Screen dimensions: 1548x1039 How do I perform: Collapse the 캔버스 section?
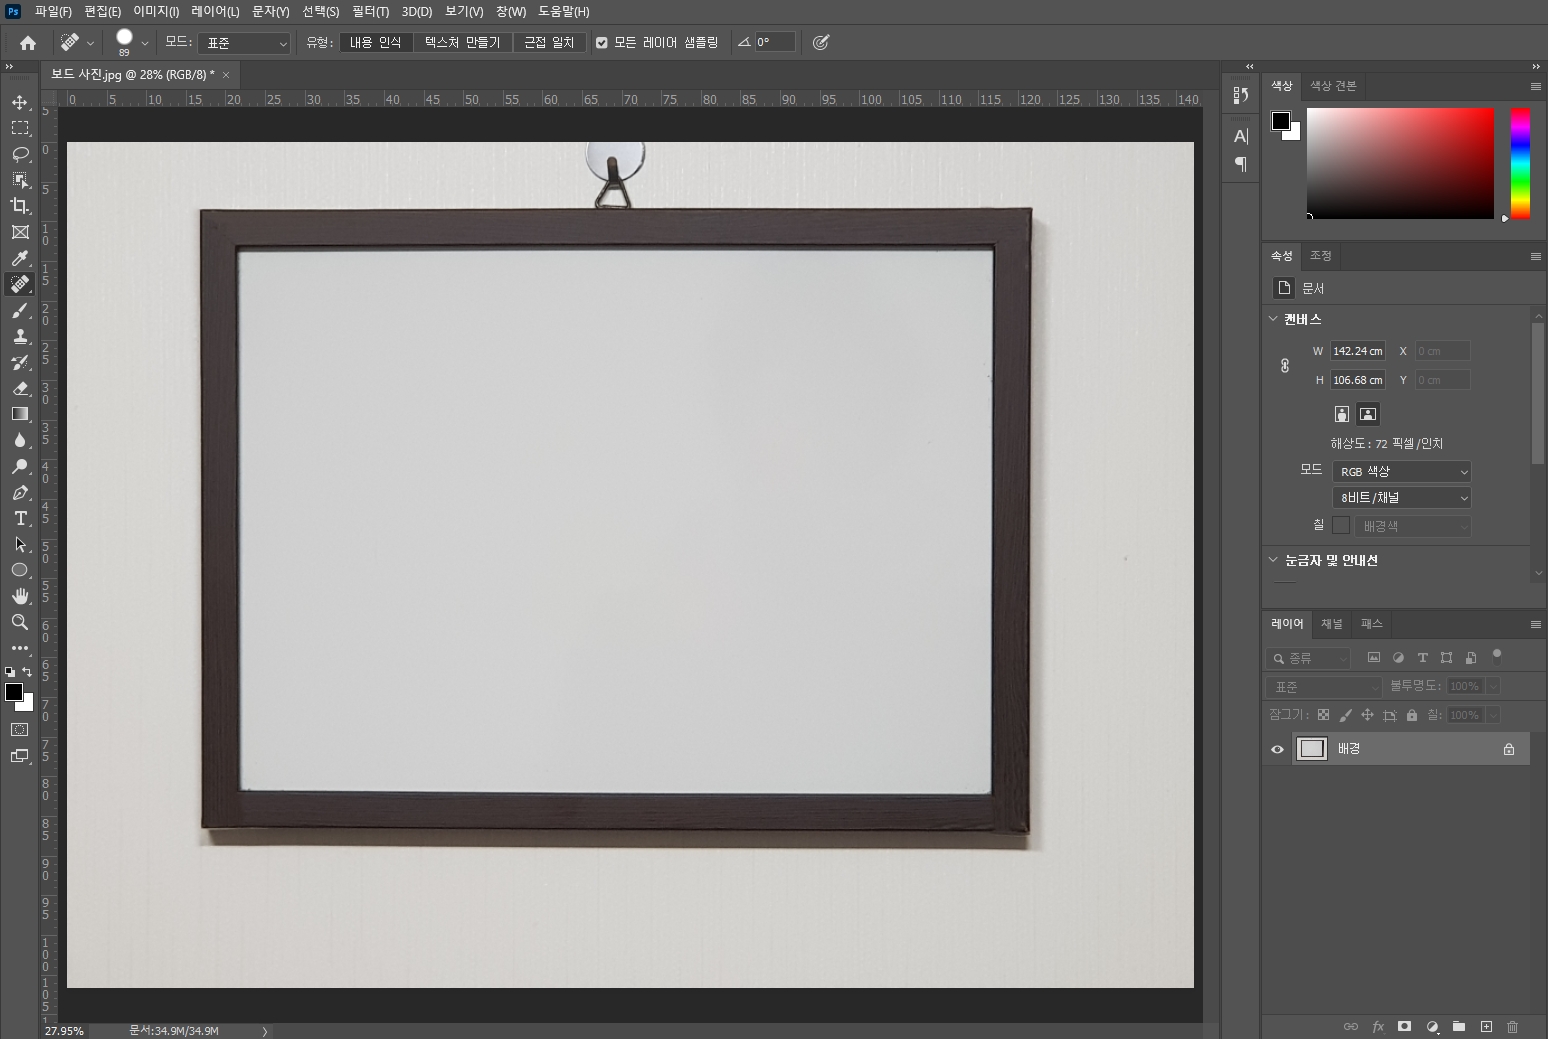click(1273, 319)
